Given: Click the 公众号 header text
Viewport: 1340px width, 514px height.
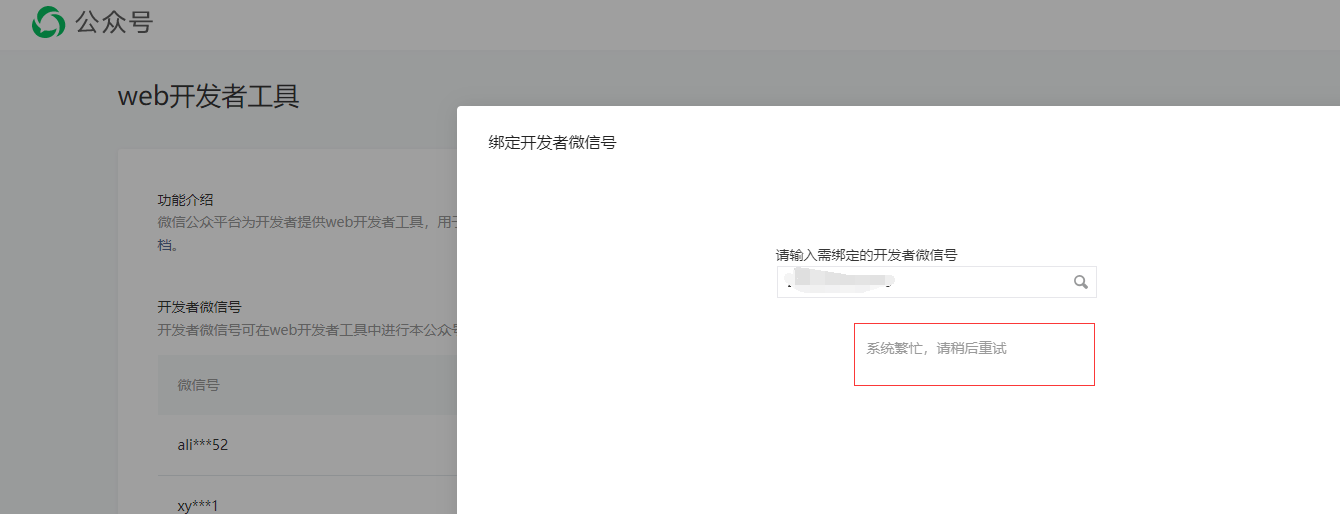Looking at the screenshot, I should pos(114,22).
